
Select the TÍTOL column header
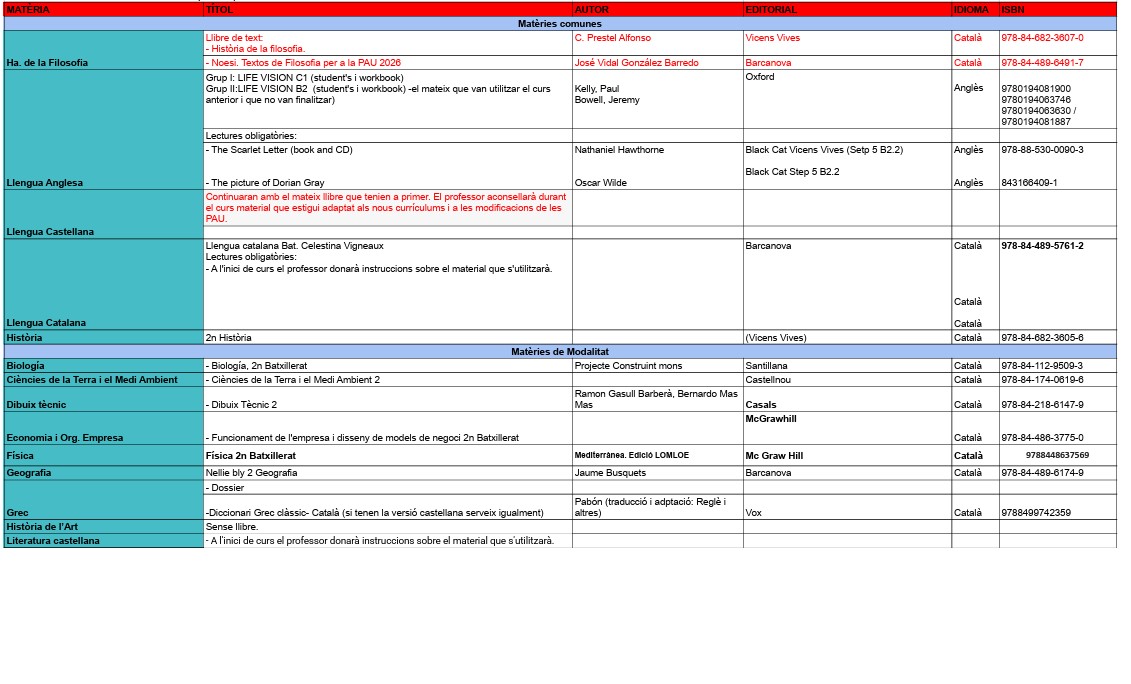point(219,10)
